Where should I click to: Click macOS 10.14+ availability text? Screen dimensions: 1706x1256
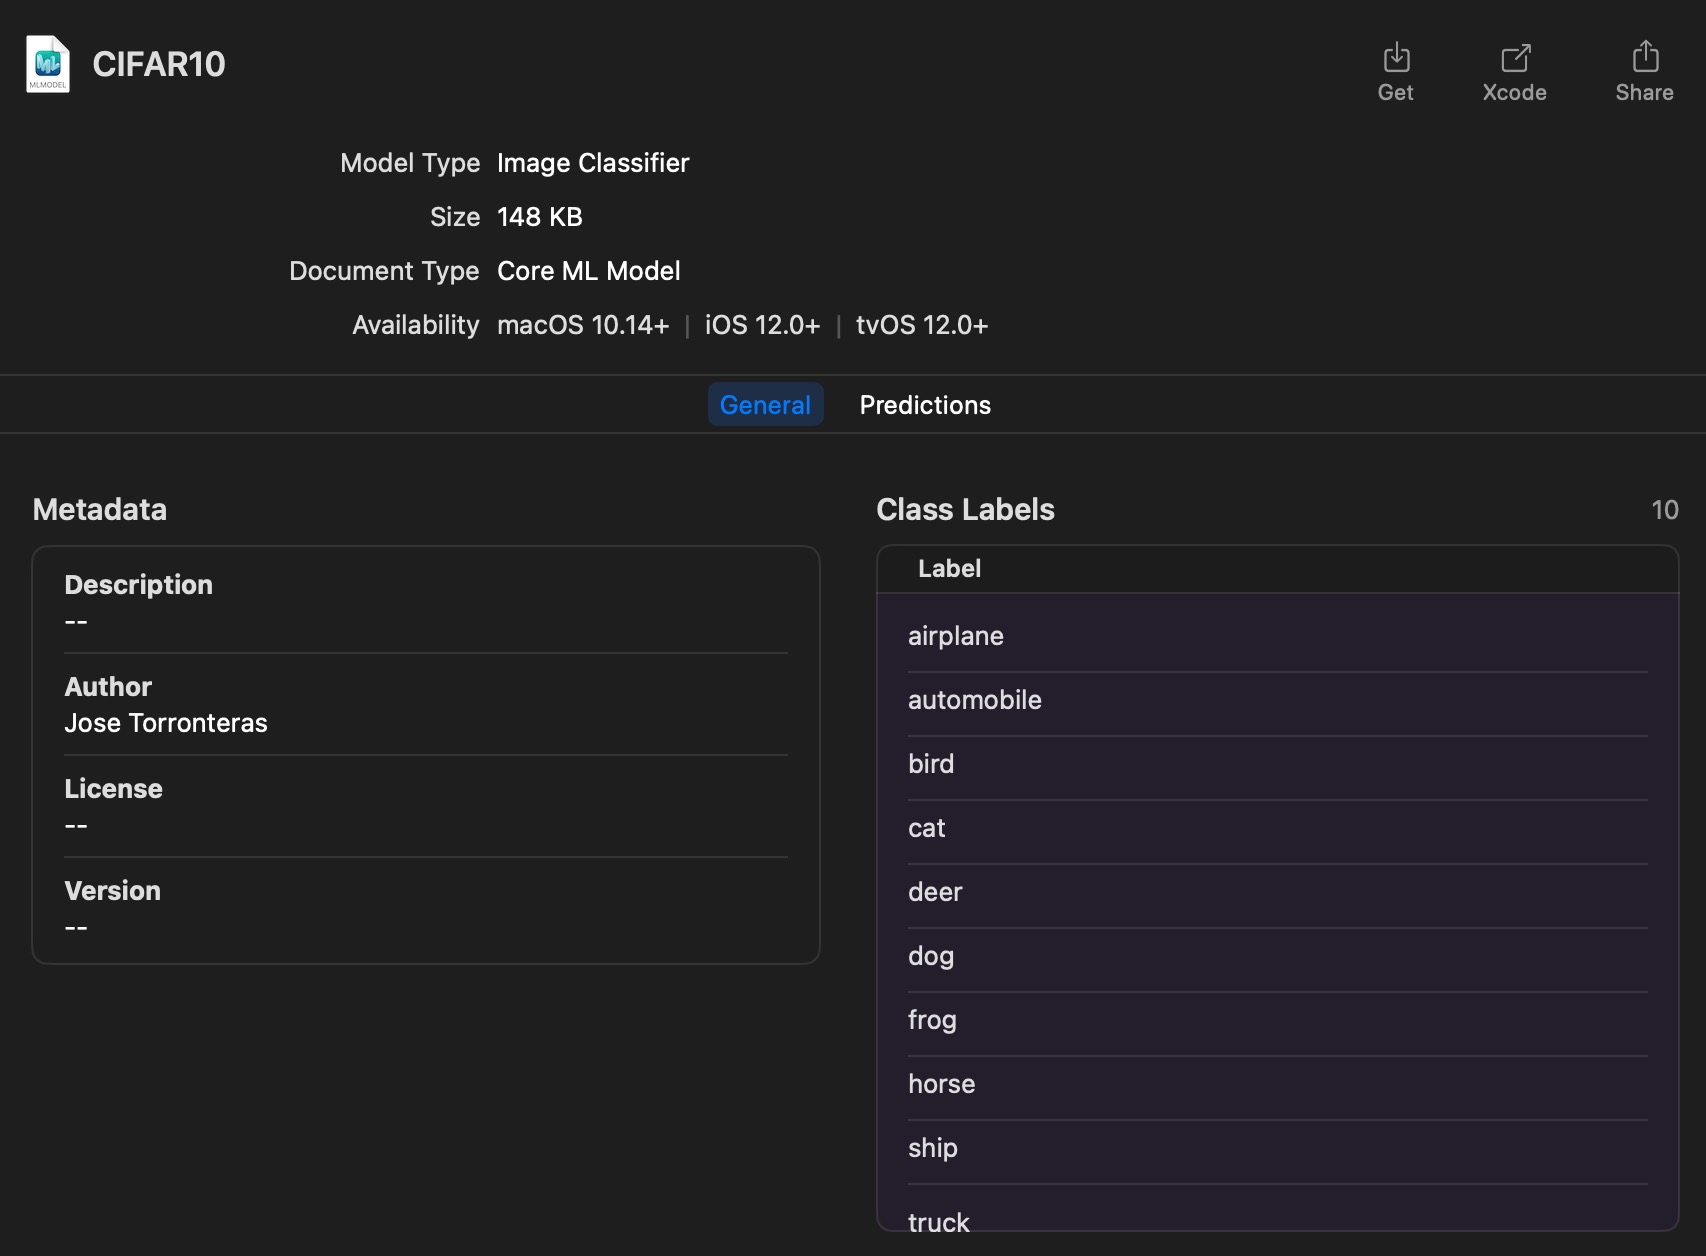(583, 325)
